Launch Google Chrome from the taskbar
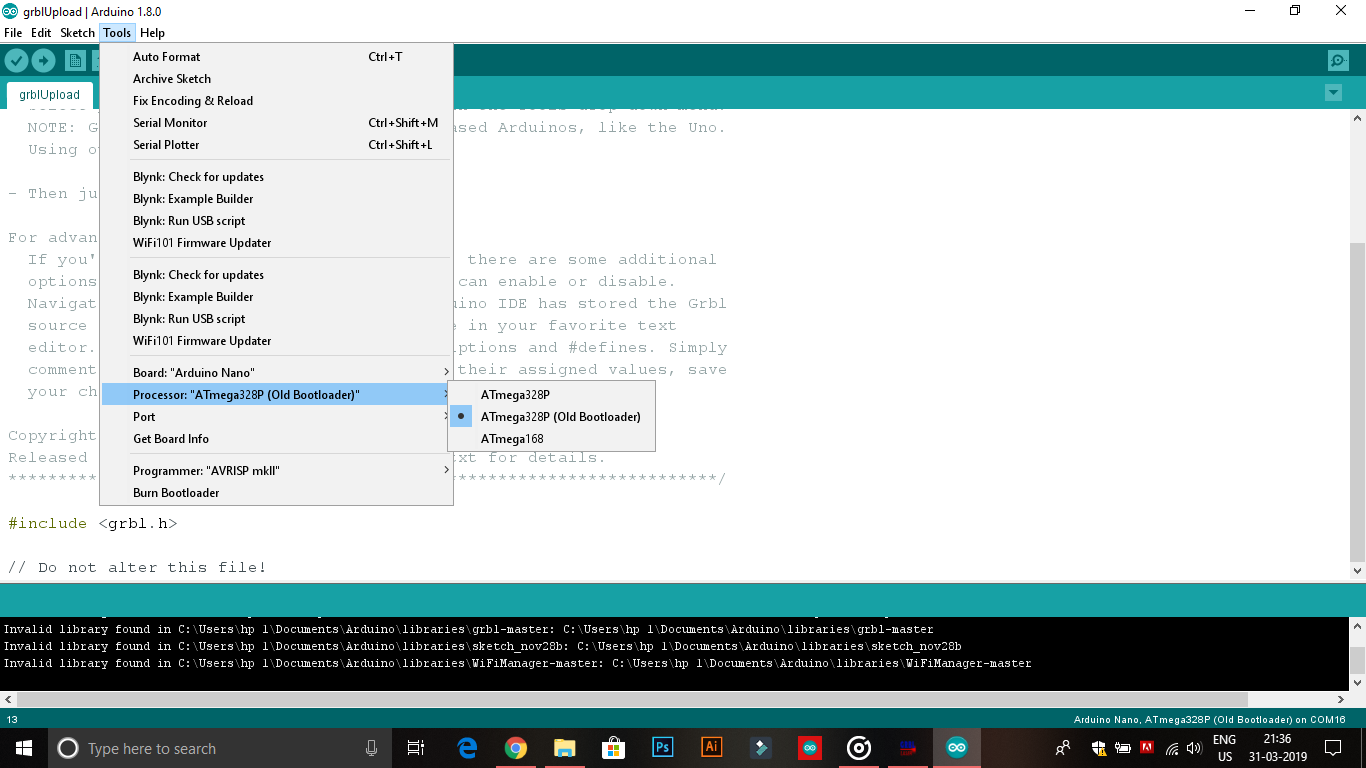 (516, 747)
